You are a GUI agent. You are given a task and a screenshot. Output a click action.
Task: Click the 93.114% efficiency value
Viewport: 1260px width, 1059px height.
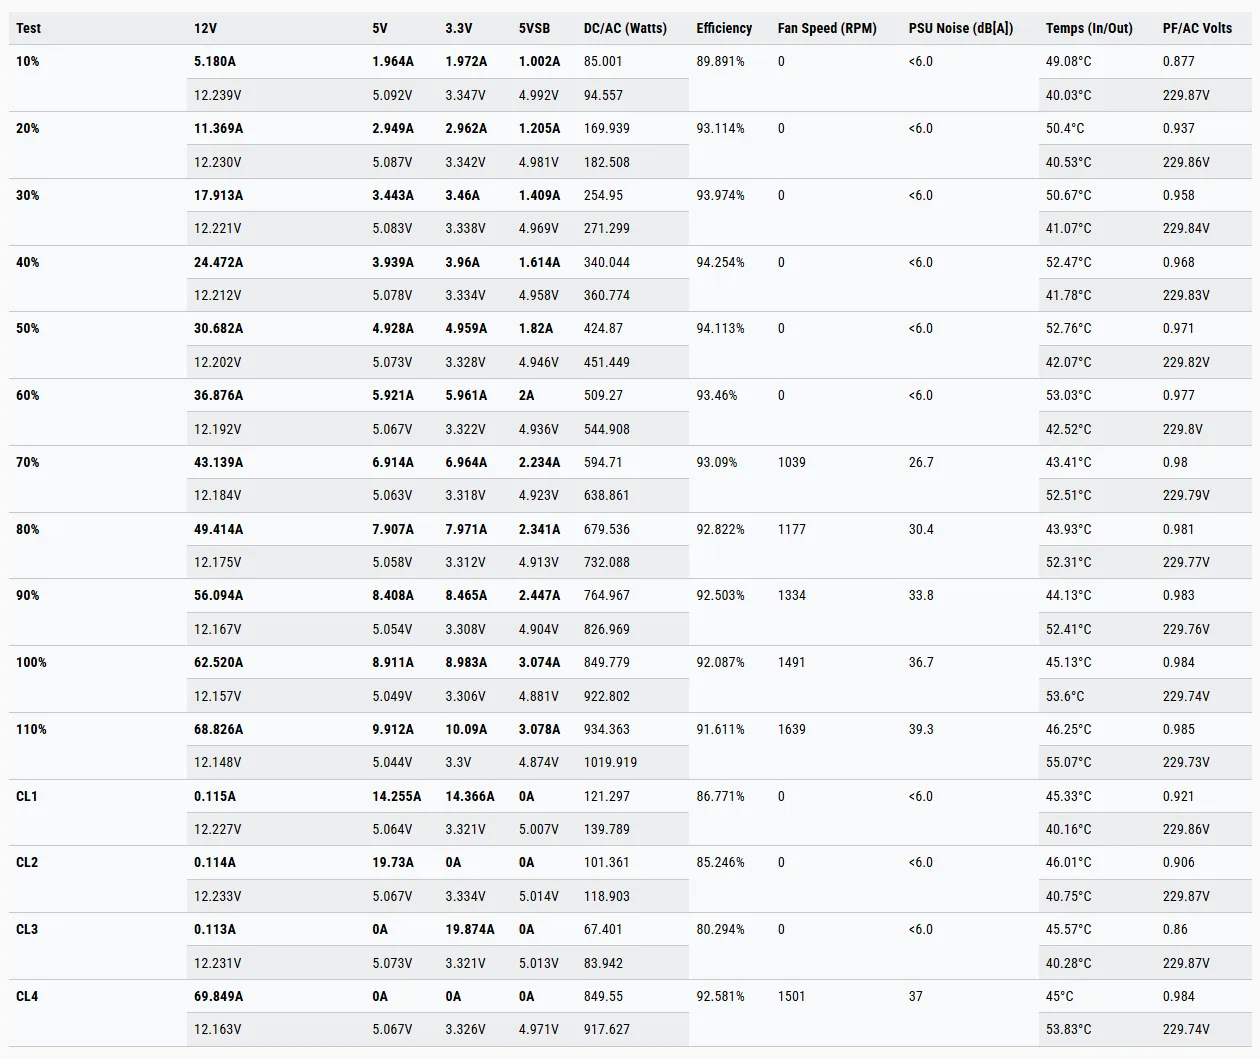[720, 128]
